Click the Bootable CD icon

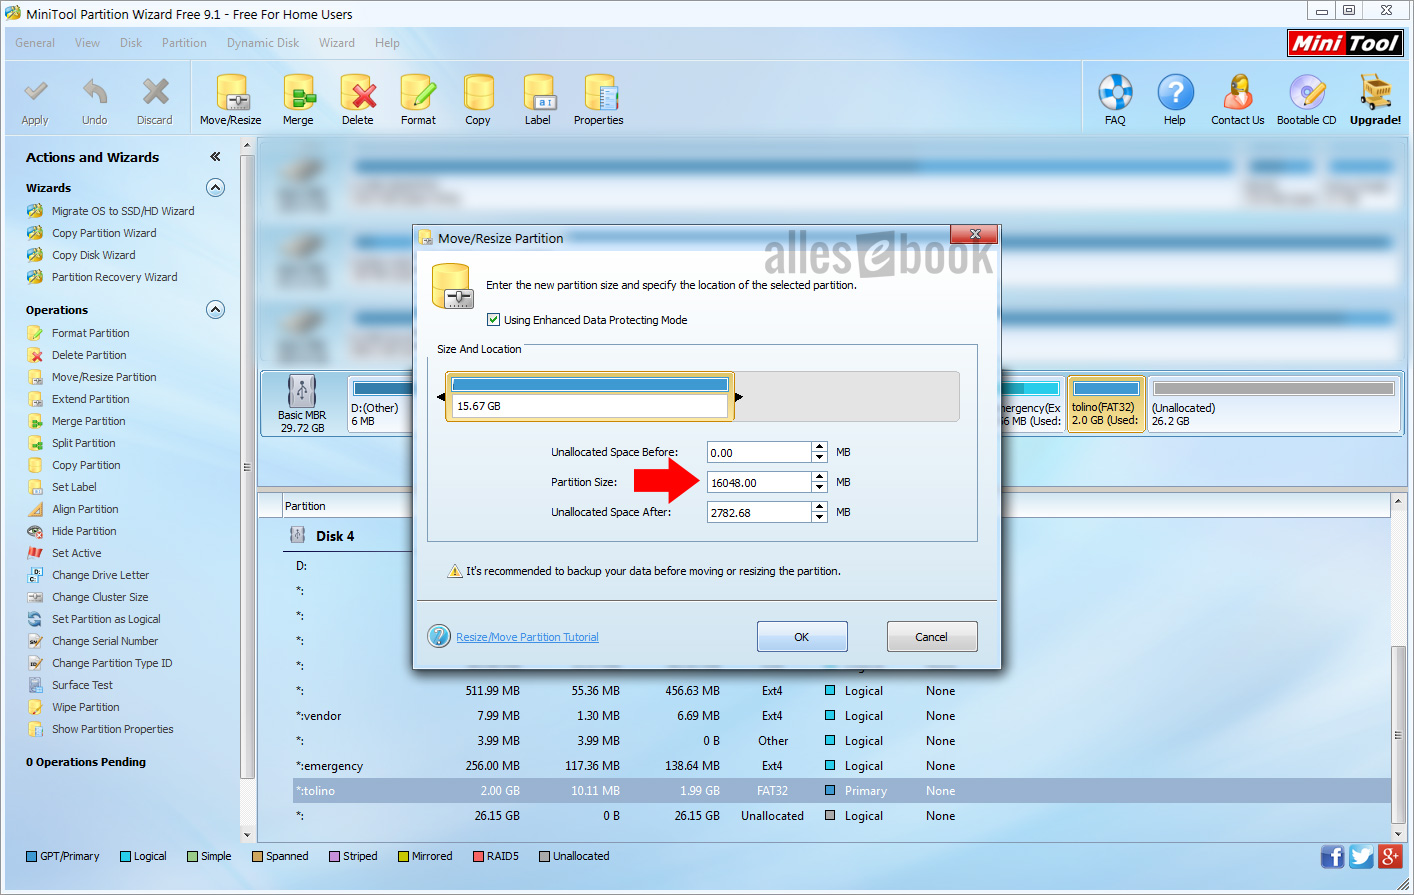click(x=1306, y=100)
